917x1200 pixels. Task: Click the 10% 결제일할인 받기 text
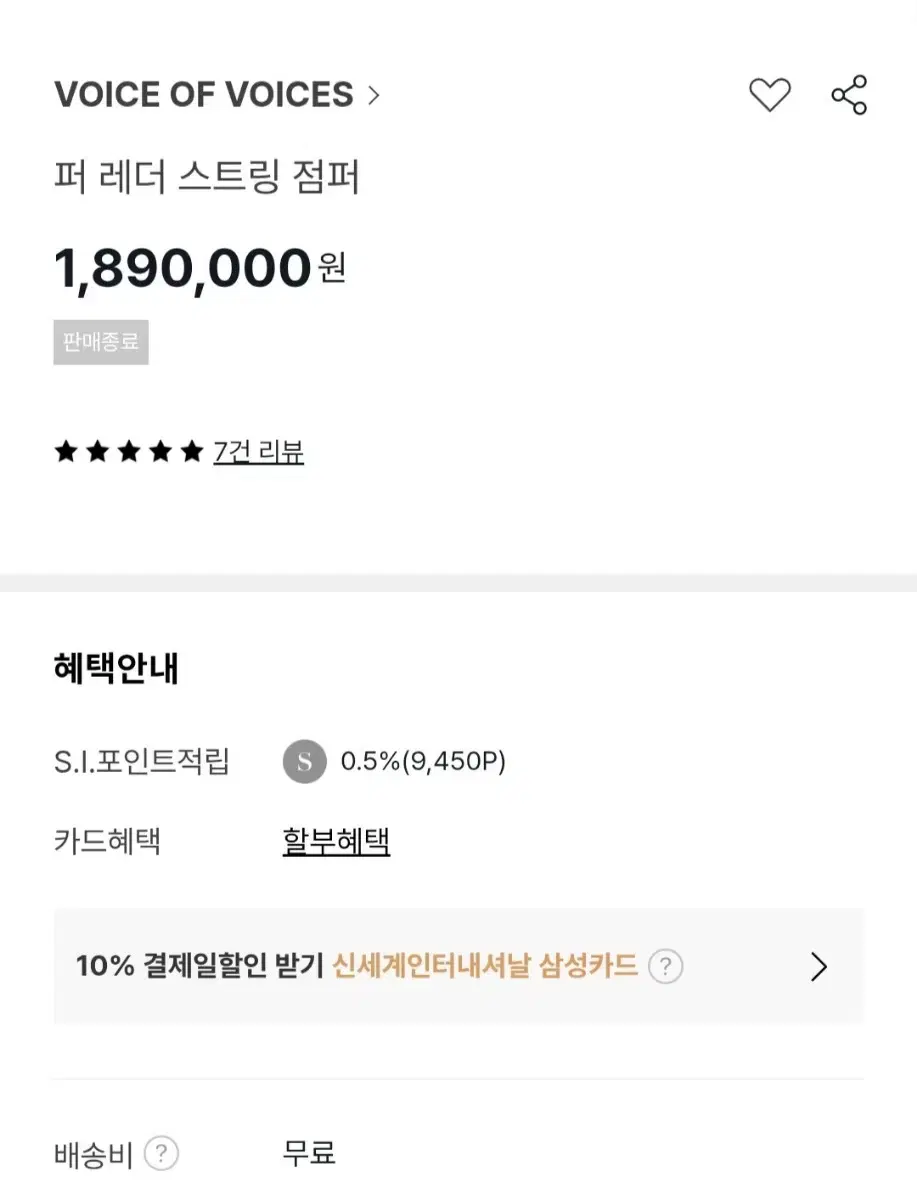tap(200, 967)
